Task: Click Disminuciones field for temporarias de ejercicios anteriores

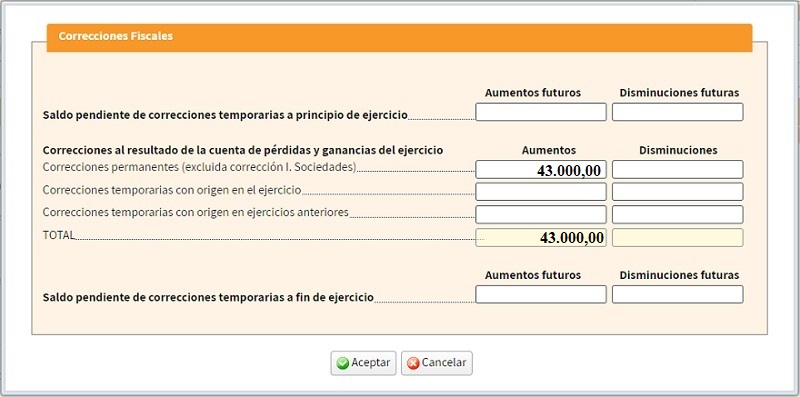Action: click(x=678, y=214)
